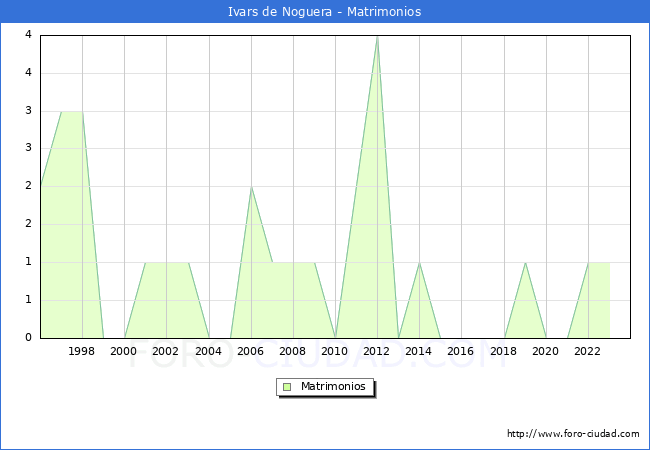
Task: Select the 2022 x-axis label
Action: pos(587,351)
